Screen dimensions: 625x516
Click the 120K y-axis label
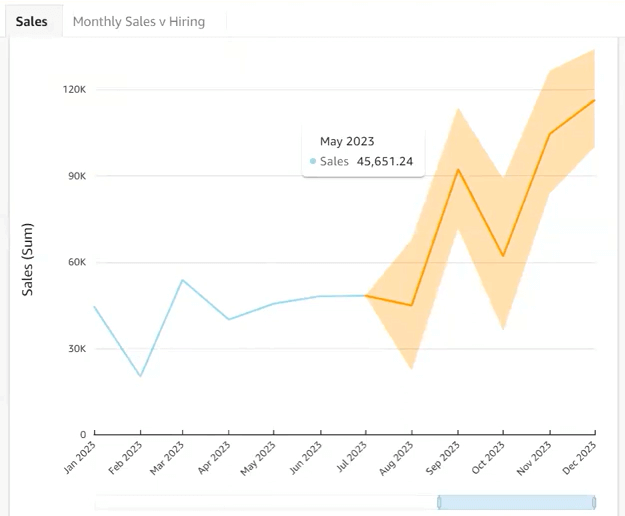click(x=74, y=89)
